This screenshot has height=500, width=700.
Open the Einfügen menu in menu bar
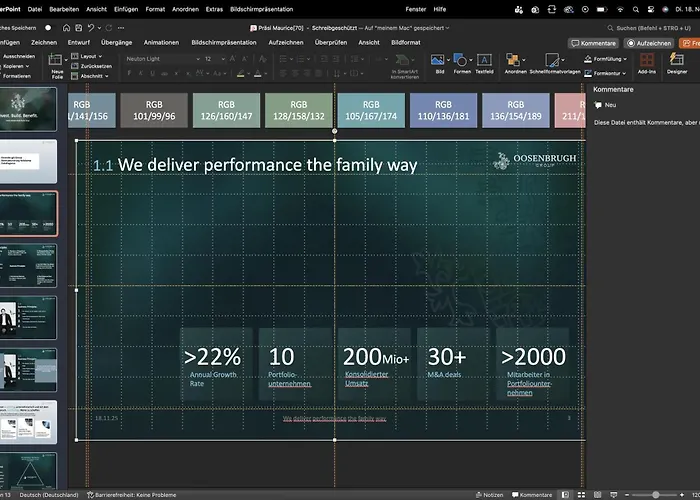126,9
